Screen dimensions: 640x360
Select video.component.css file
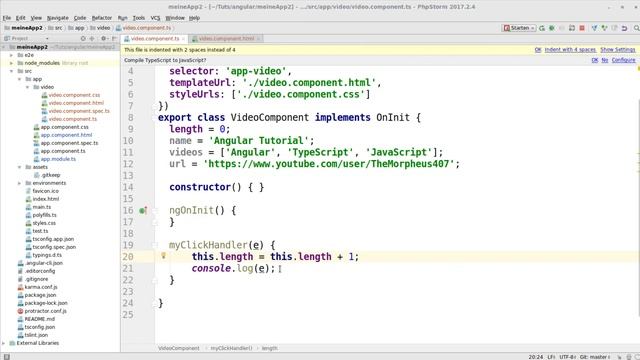click(74, 95)
